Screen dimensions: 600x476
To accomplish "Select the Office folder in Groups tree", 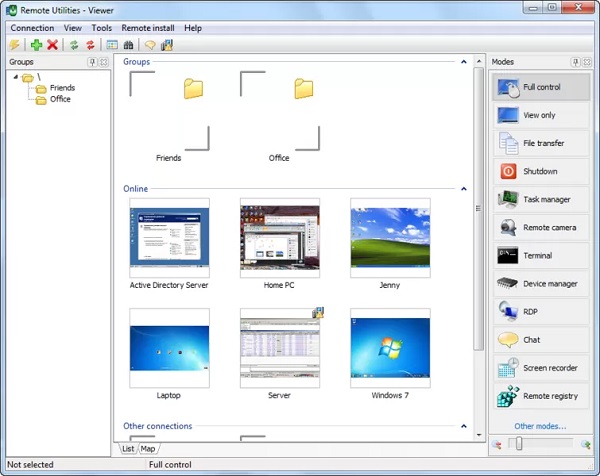I will (60, 99).
